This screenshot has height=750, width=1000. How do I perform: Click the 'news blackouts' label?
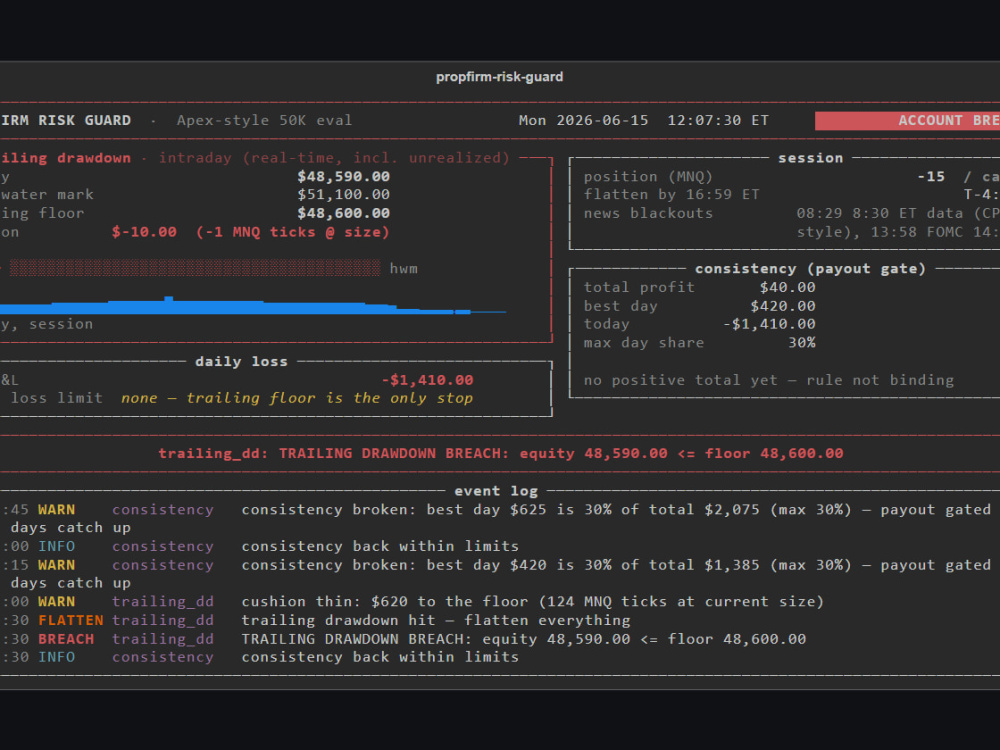click(648, 213)
